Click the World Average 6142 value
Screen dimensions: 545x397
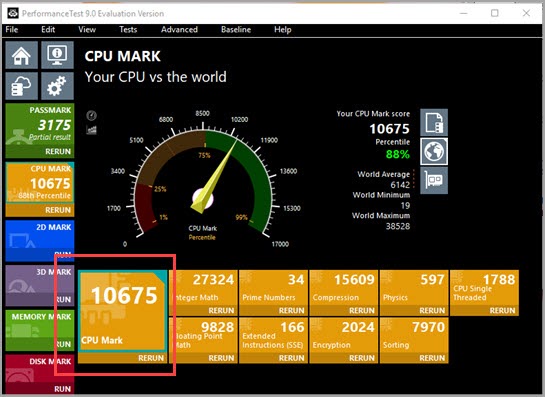(400, 185)
